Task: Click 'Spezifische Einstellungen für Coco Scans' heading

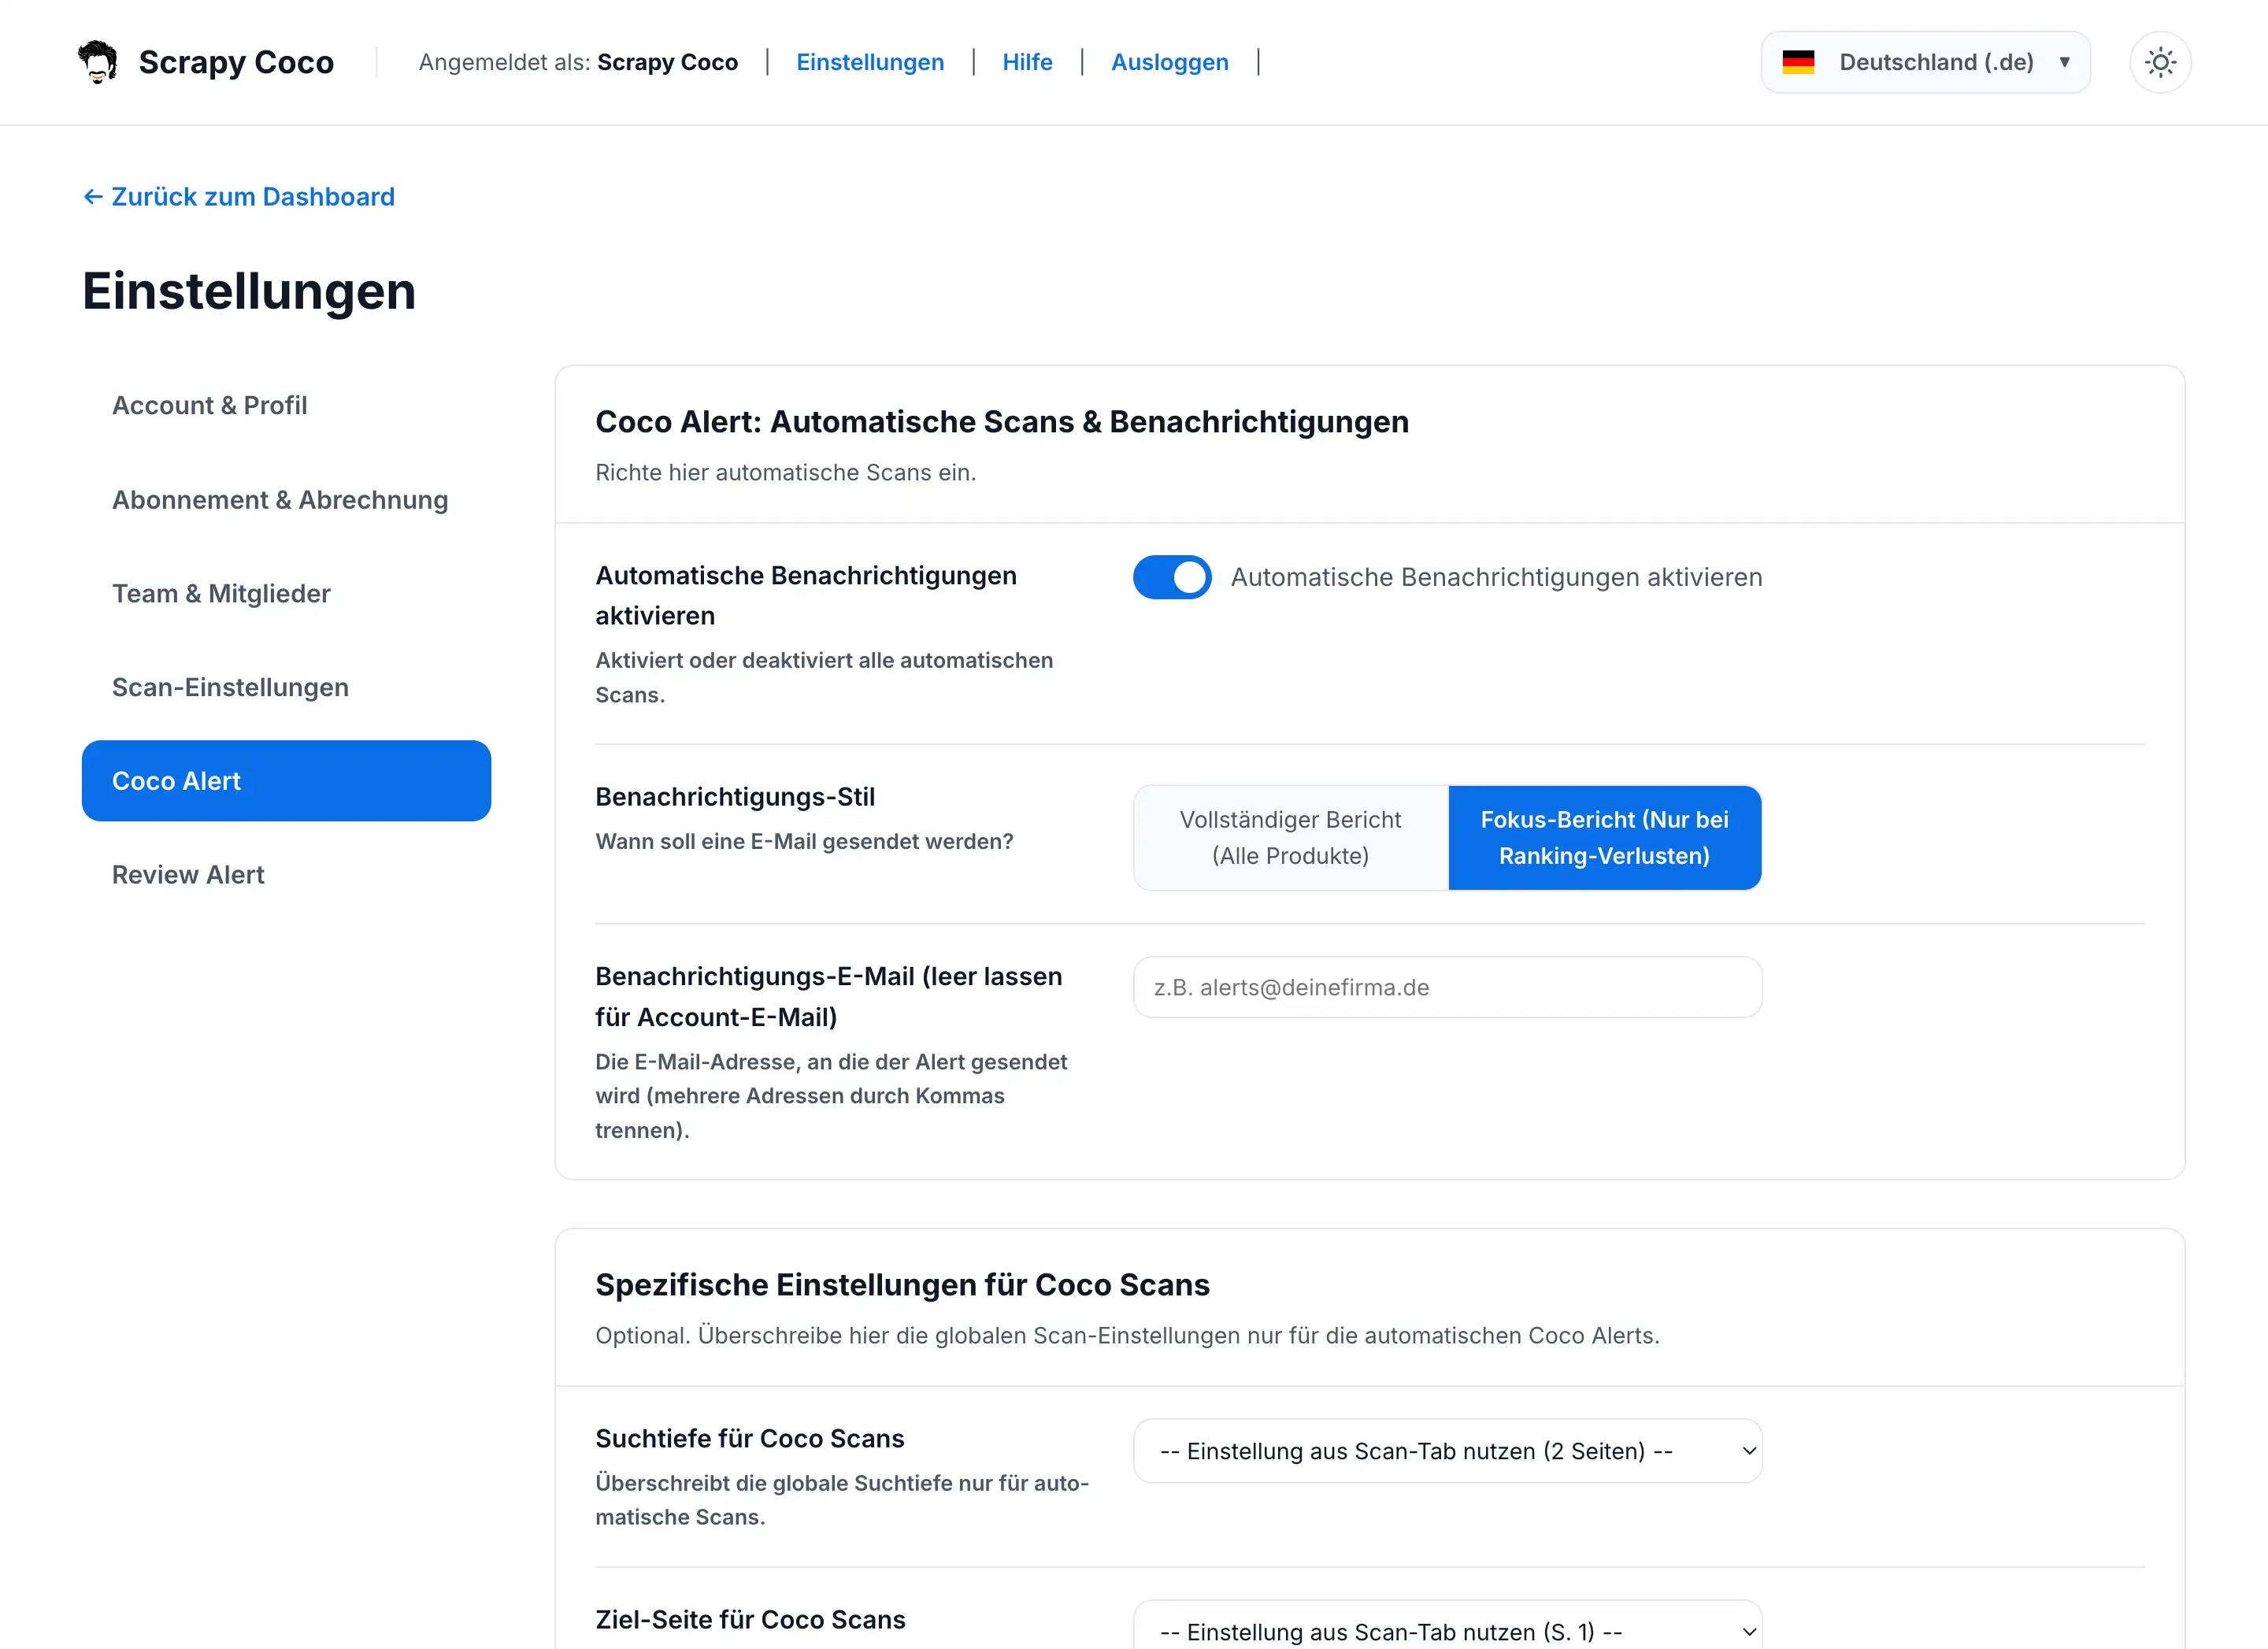Action: [x=902, y=1285]
